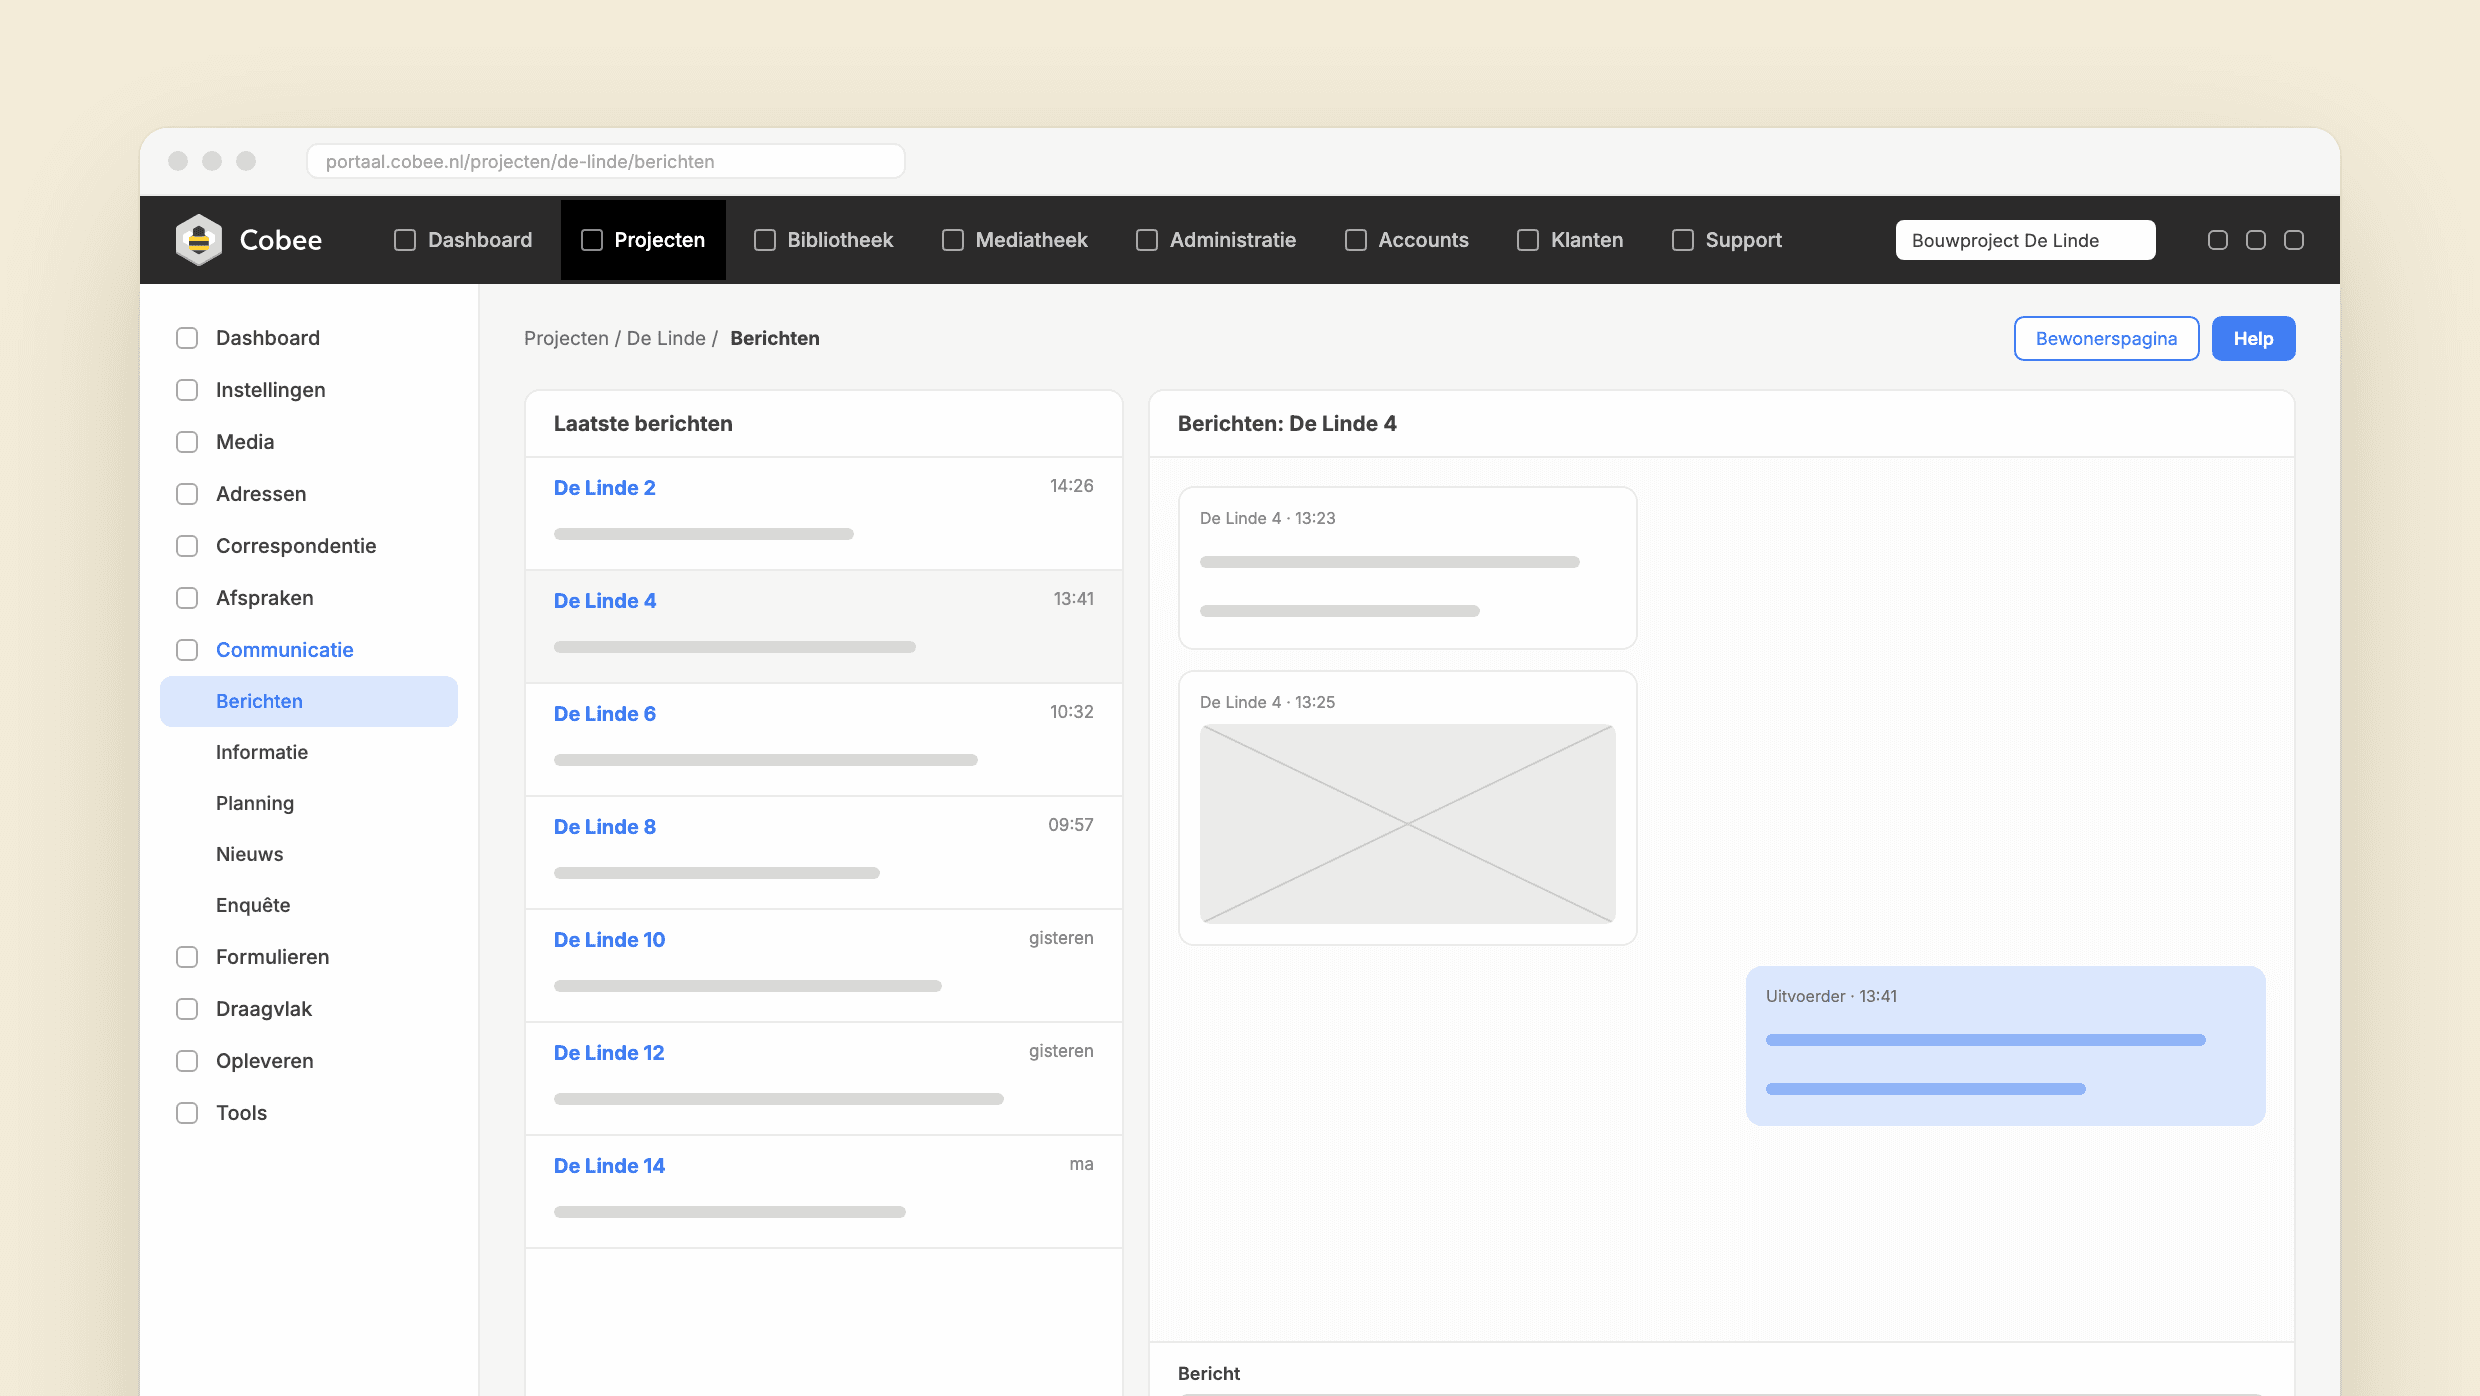
Task: Open the De Linde 2 conversation
Action: tap(824, 514)
